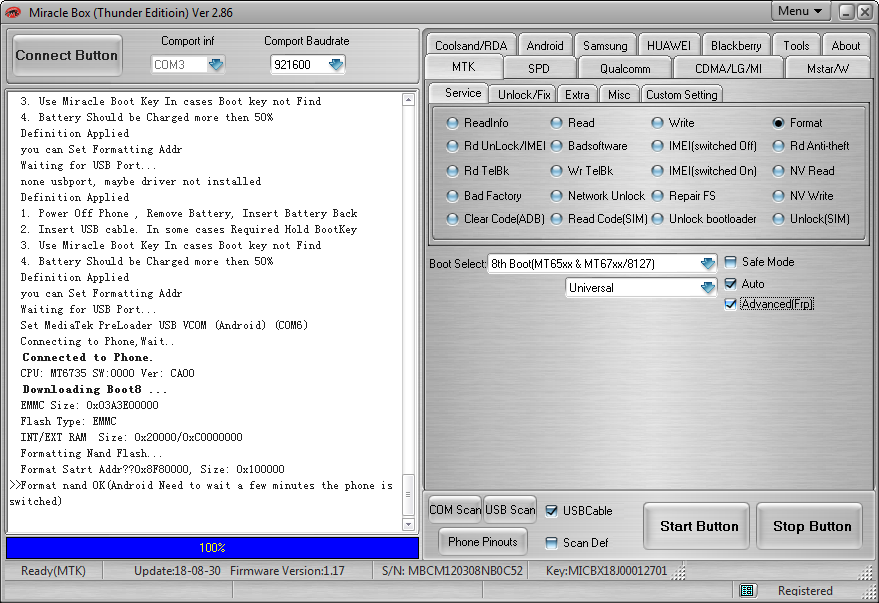Viewport: 879px width, 603px height.
Task: Toggle the Auto checkbox
Action: (730, 284)
